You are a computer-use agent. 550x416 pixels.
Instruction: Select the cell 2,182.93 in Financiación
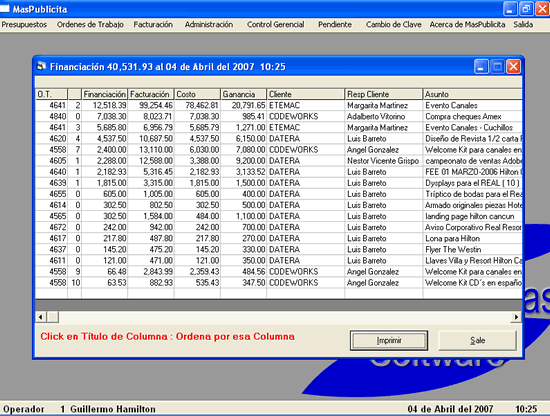tap(105, 172)
